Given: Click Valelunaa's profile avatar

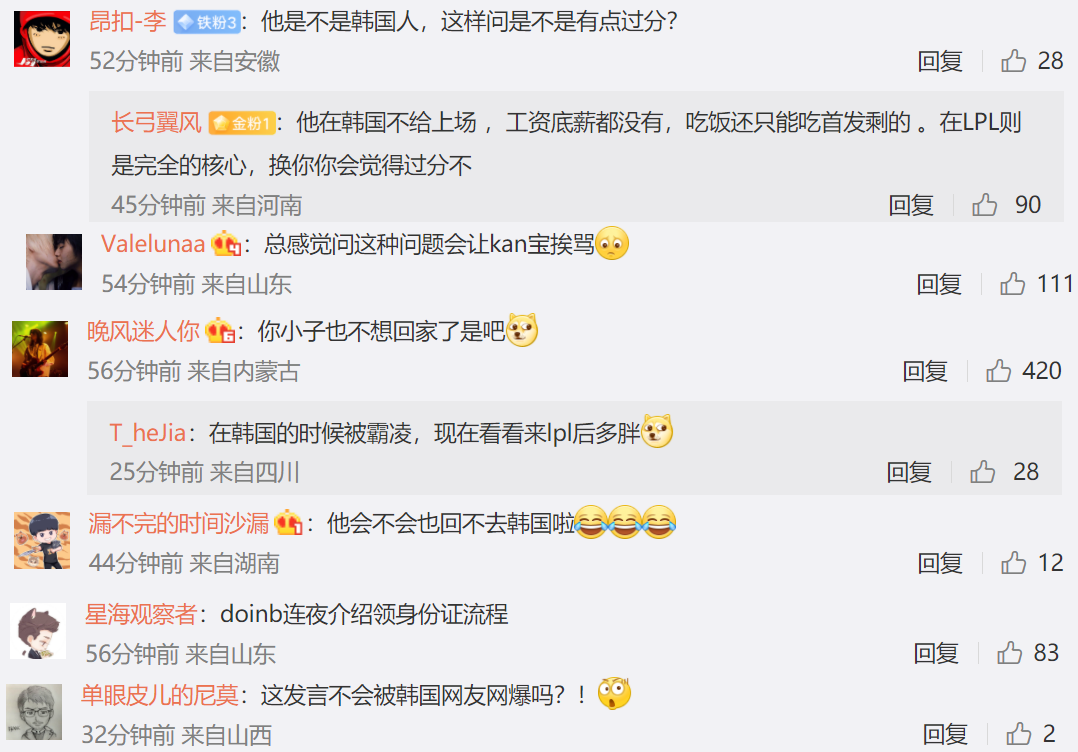Looking at the screenshot, I should tap(54, 262).
